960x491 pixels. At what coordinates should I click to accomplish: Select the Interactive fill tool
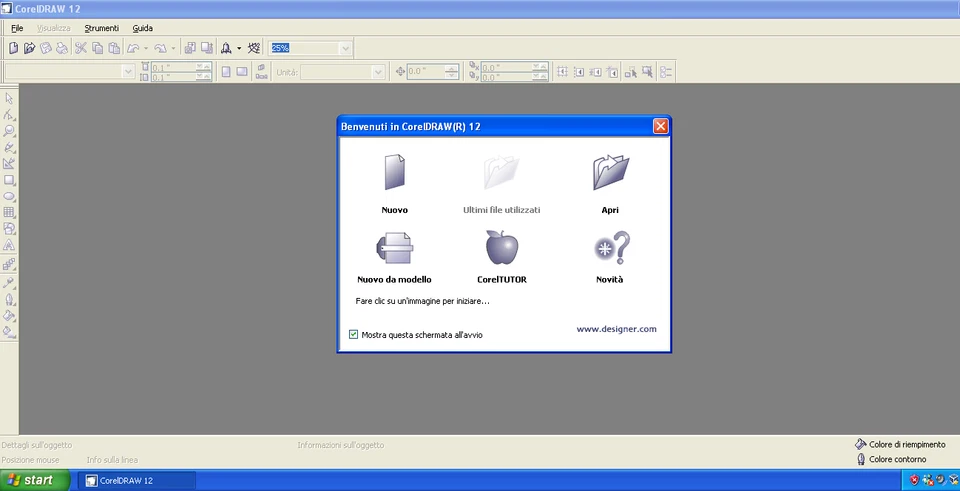click(x=9, y=332)
